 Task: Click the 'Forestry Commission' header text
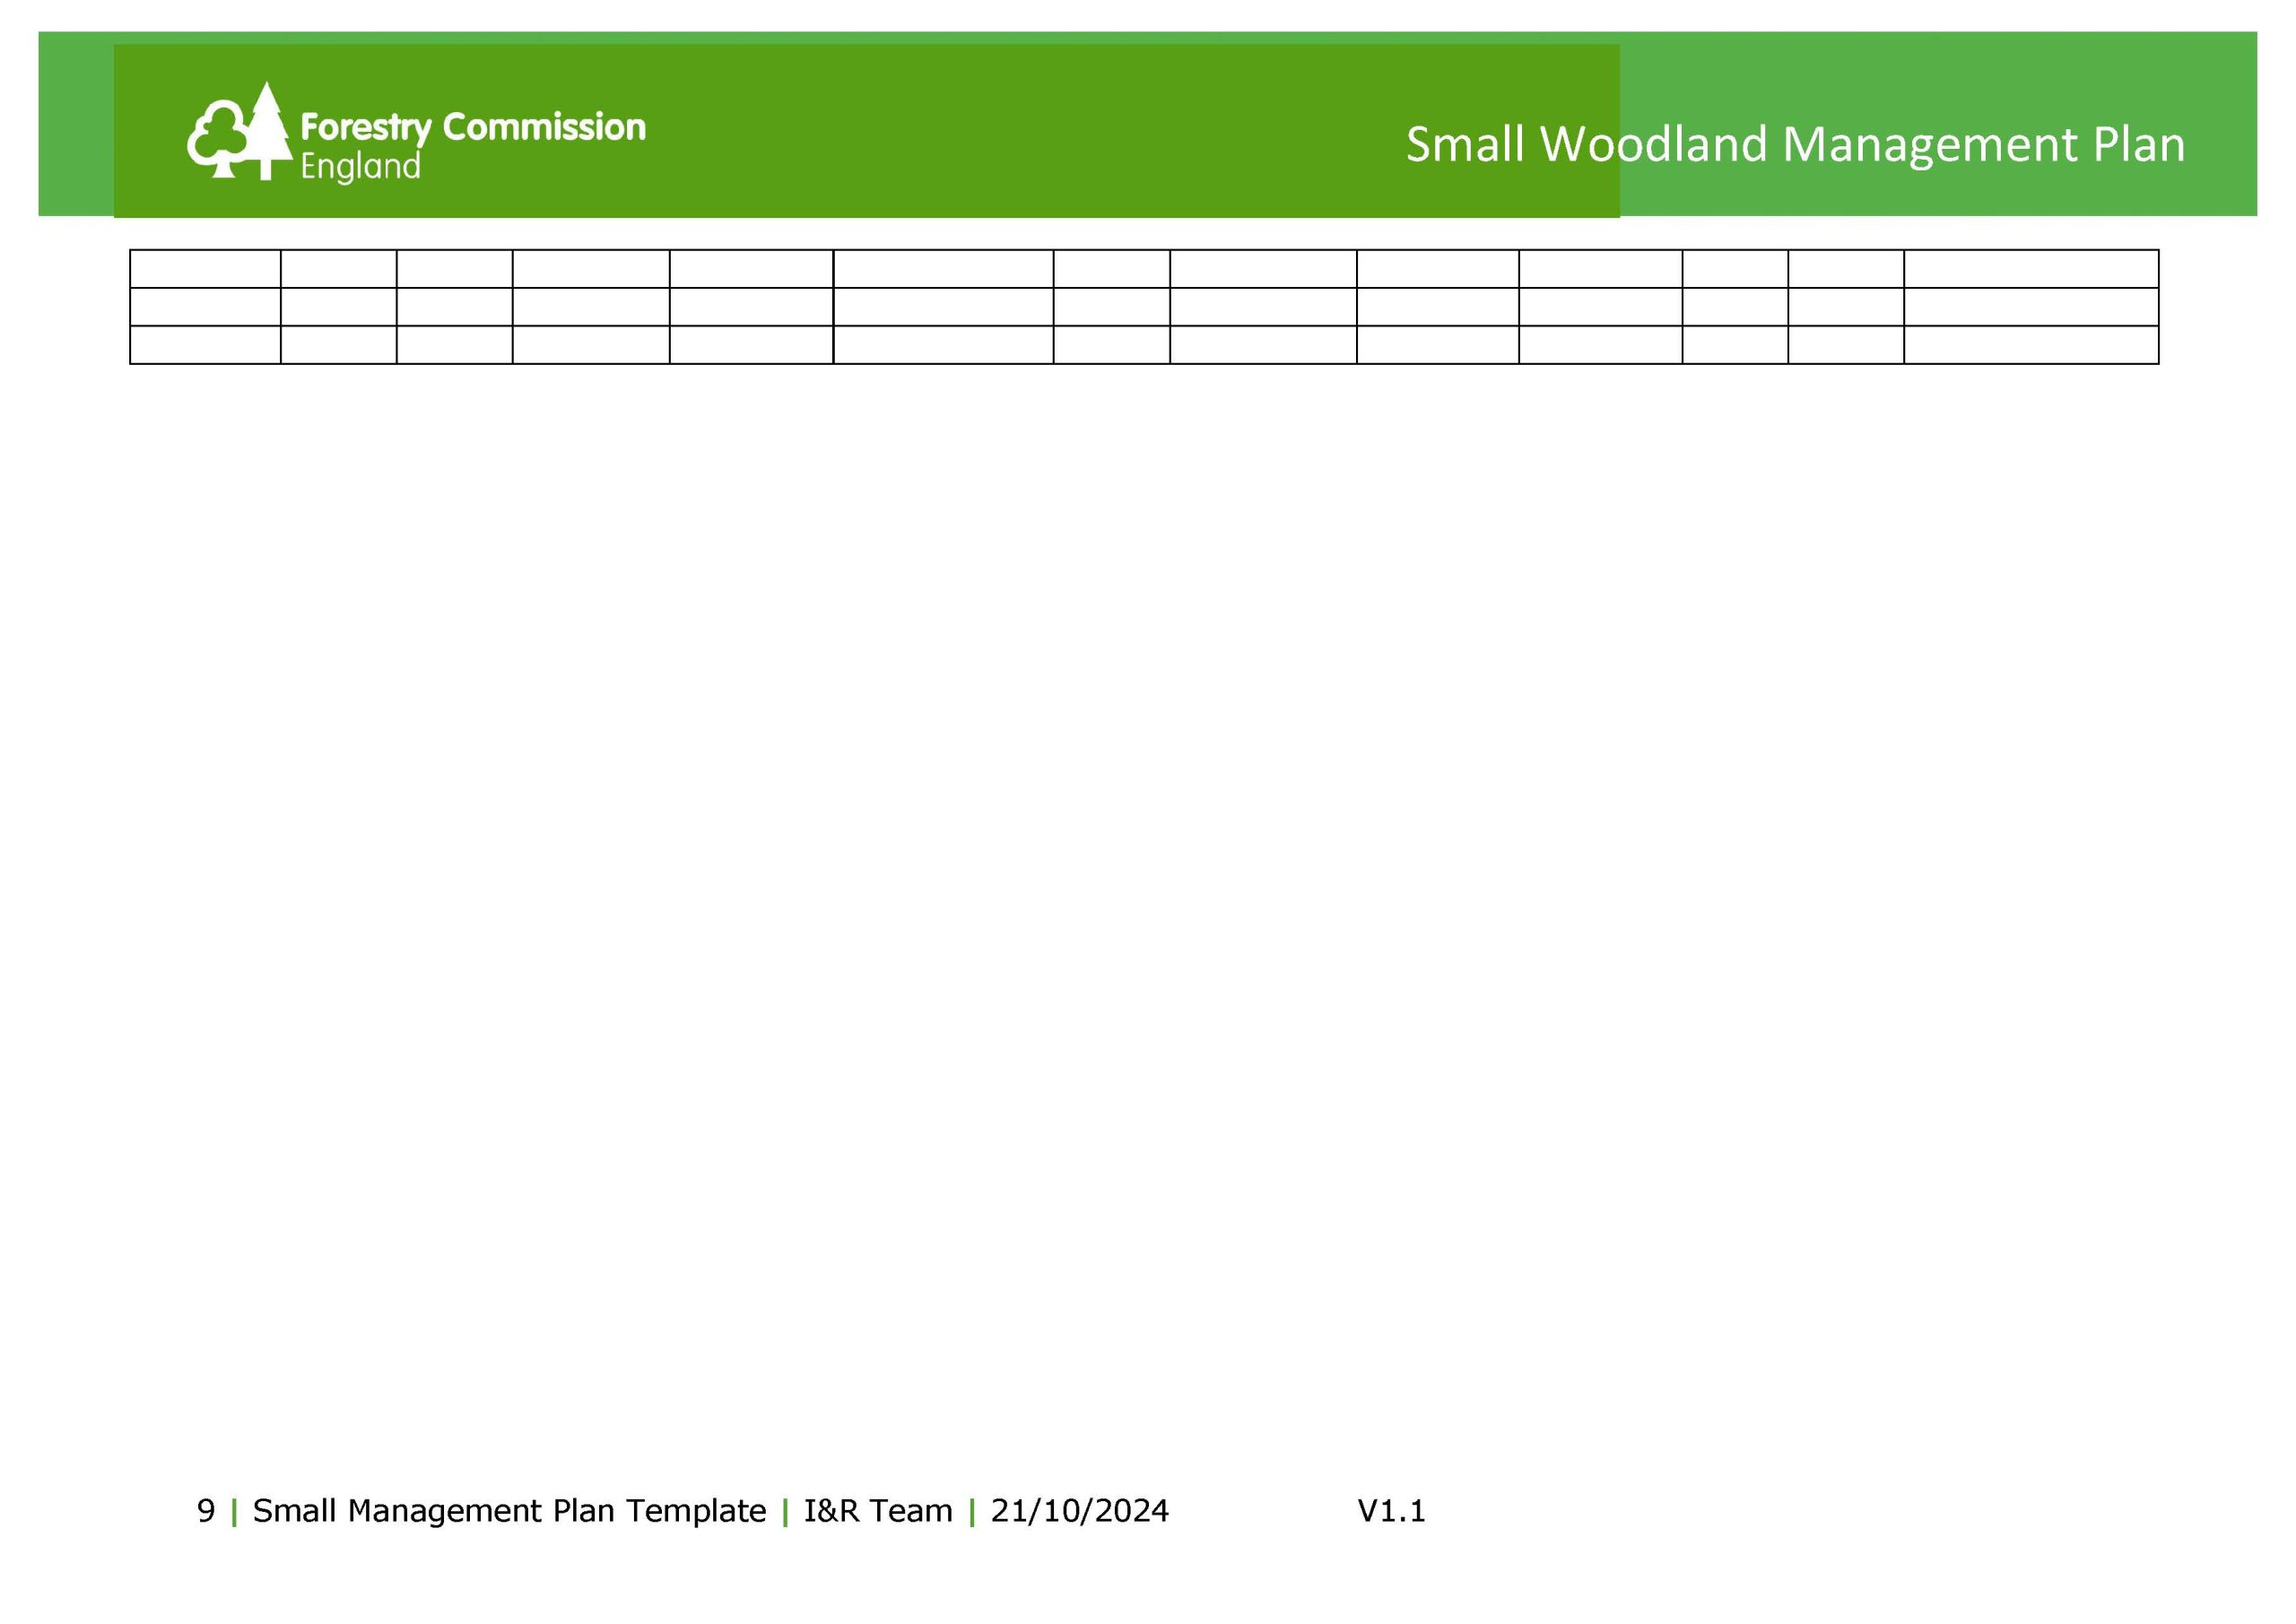(x=473, y=128)
